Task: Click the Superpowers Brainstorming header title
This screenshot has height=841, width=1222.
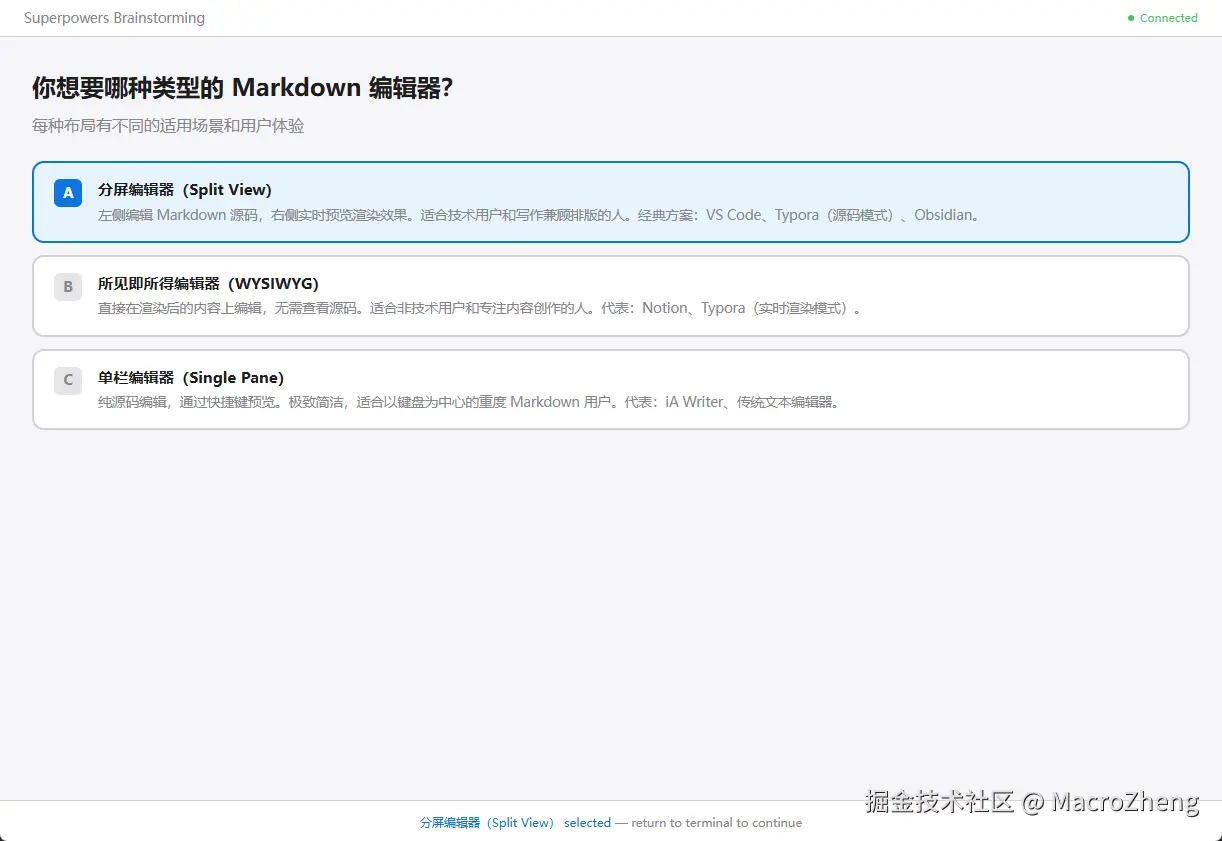Action: click(x=114, y=18)
